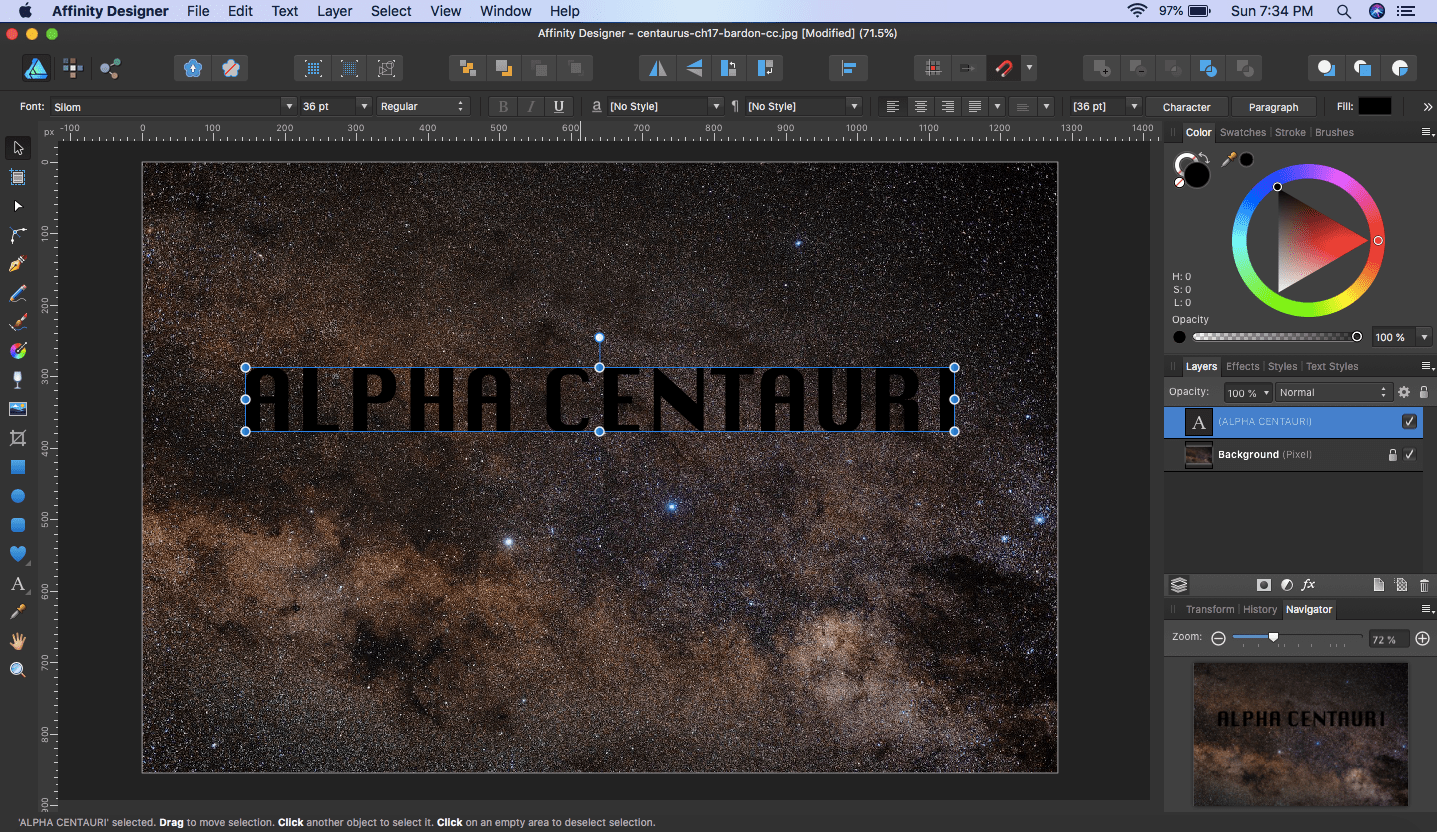
Task: Toggle Background layer visibility checkbox
Action: (1409, 455)
